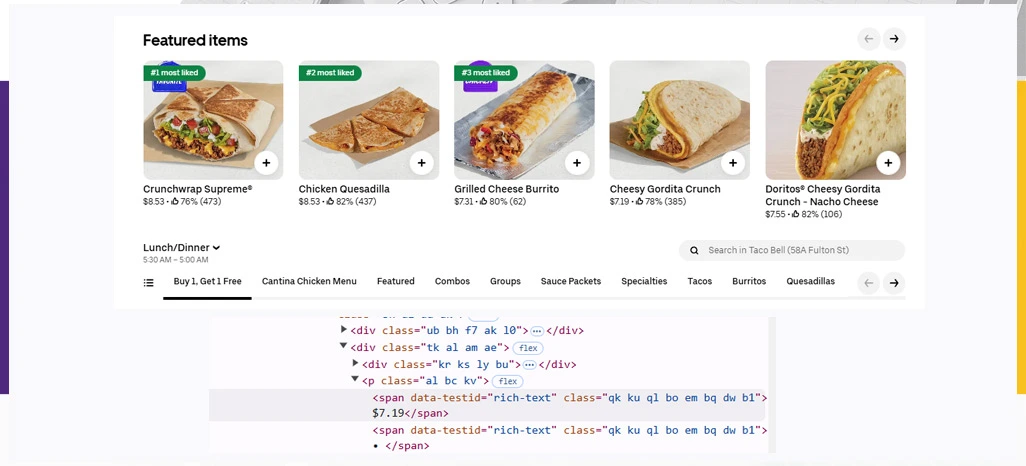The height and width of the screenshot is (466, 1026).
Task: Open the full menu list icon
Action: (x=149, y=283)
